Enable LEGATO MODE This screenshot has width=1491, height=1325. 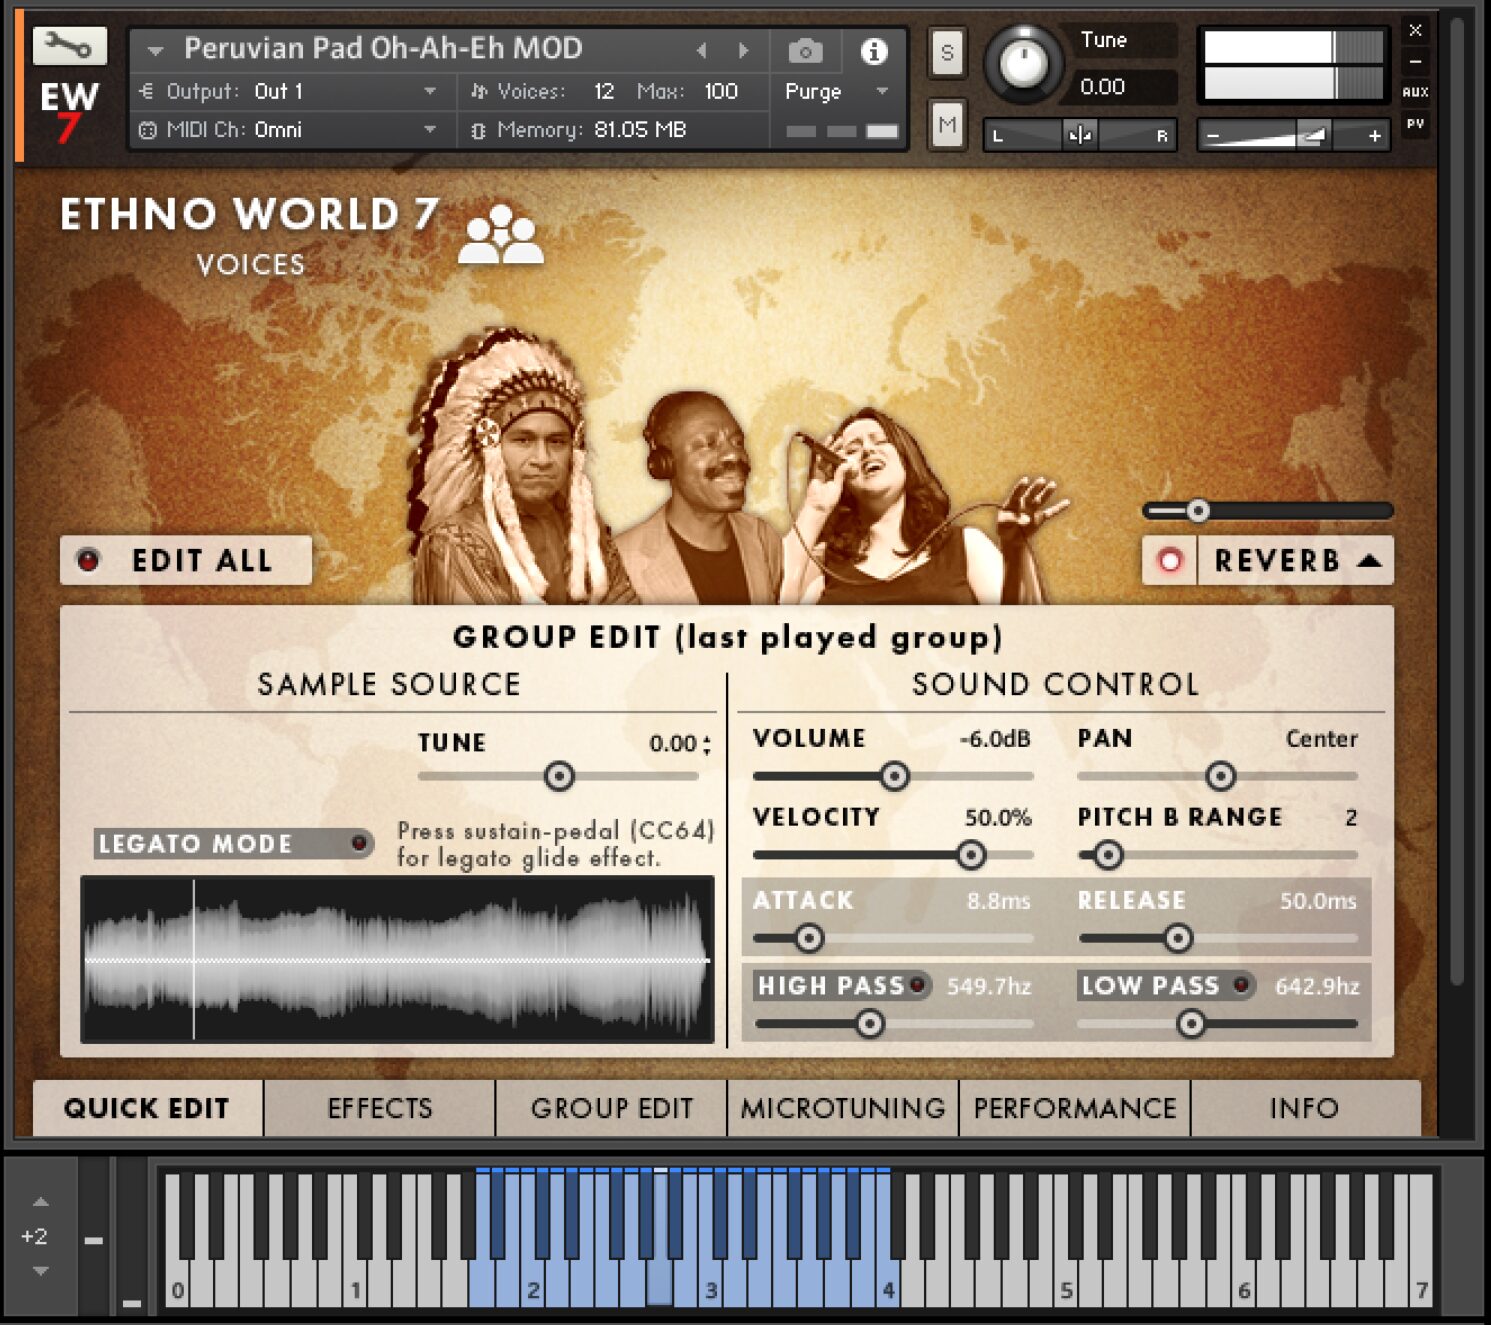pos(234,843)
